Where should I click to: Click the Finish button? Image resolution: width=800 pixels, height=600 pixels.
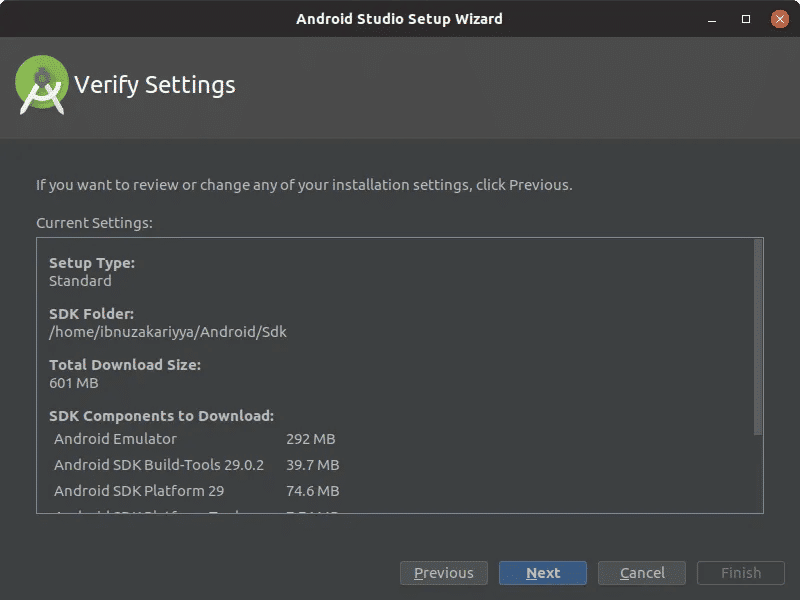[x=741, y=573]
